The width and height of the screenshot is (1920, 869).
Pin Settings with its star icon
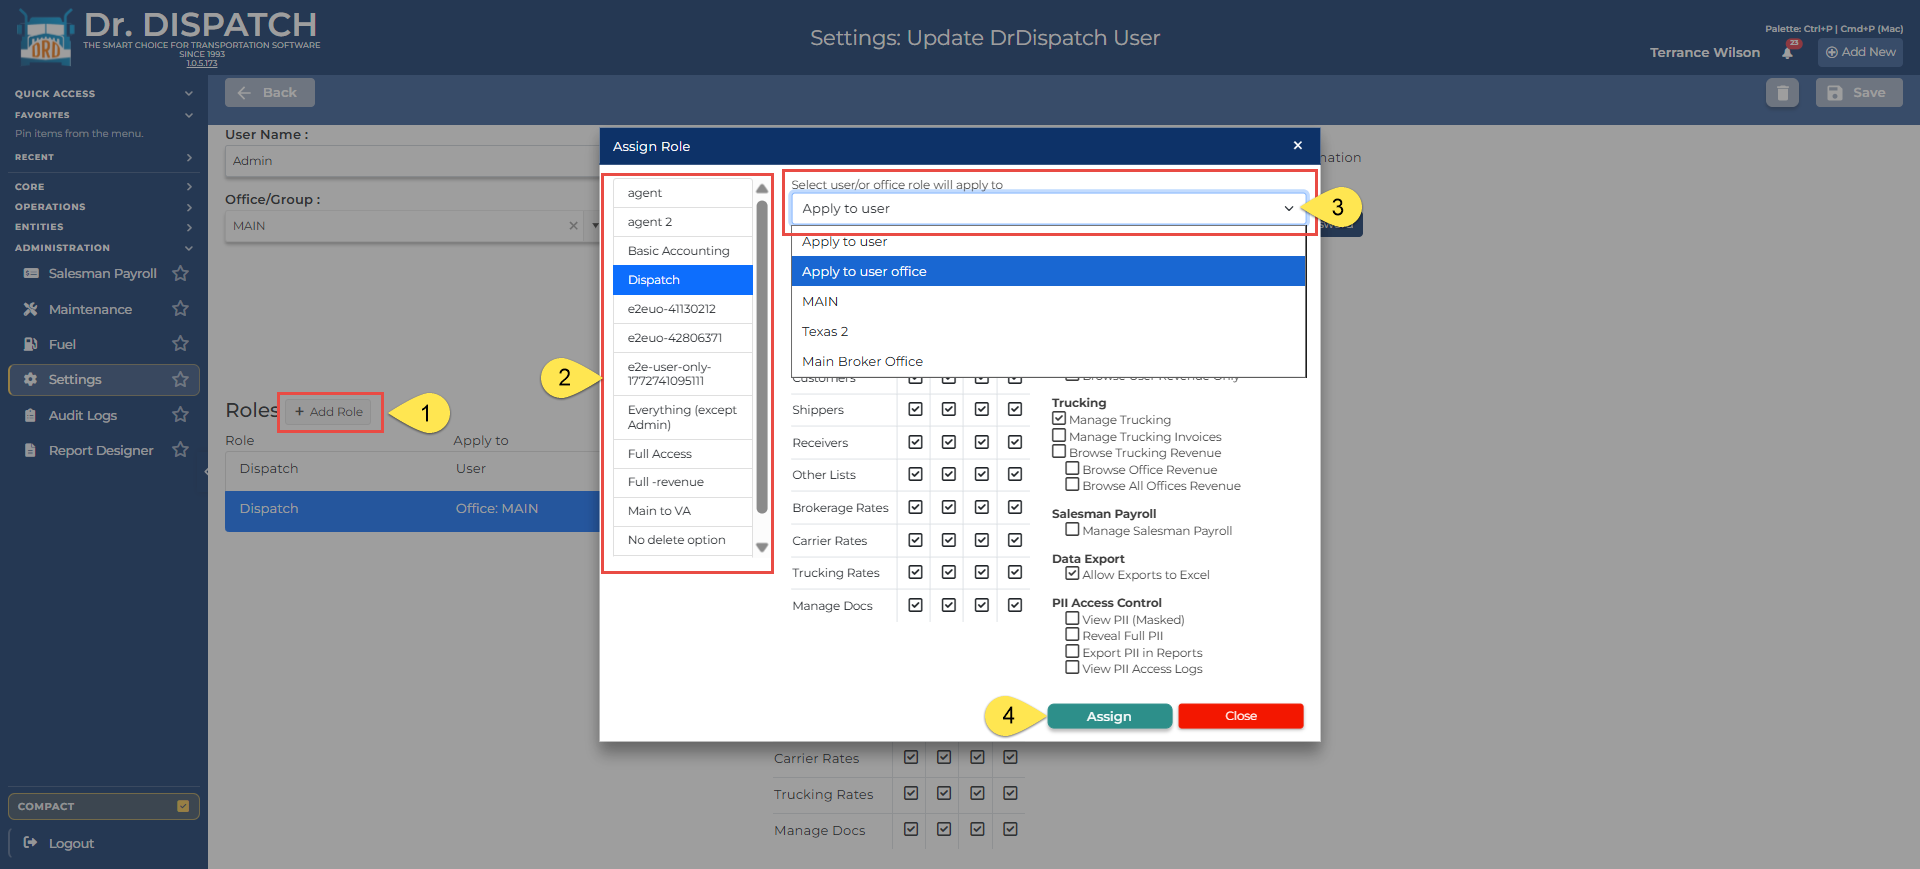click(x=180, y=380)
